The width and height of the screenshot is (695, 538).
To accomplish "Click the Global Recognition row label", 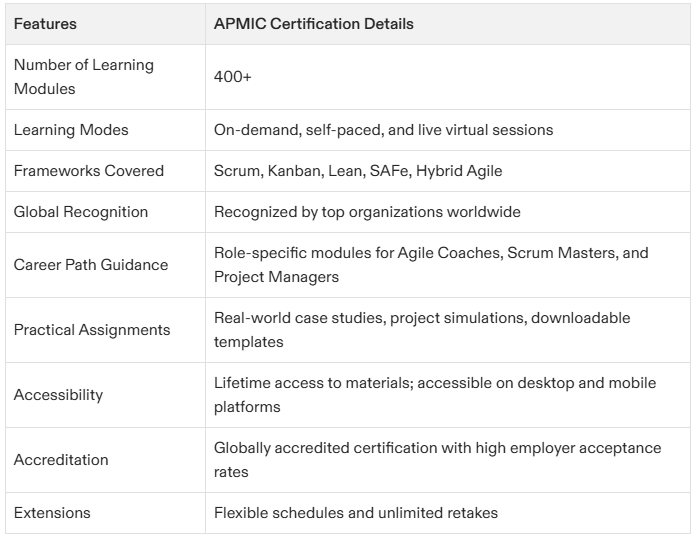I will (81, 212).
